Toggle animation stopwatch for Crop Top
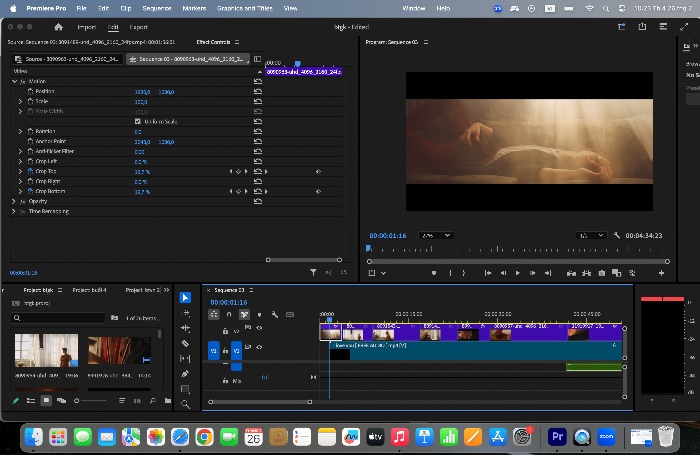This screenshot has width=700, height=455. point(30,171)
